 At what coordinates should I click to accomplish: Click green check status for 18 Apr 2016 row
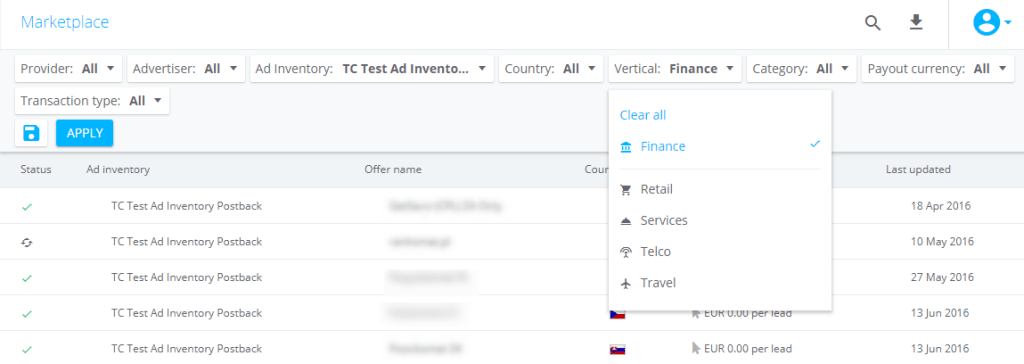[x=27, y=207]
